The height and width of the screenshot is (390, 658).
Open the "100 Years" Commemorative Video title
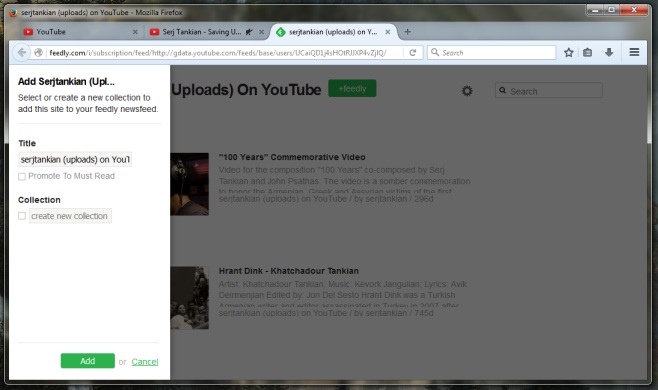(x=292, y=157)
